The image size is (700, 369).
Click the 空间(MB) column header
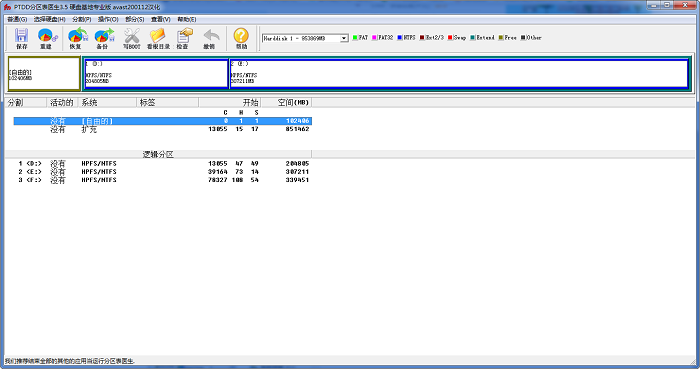click(x=286, y=103)
